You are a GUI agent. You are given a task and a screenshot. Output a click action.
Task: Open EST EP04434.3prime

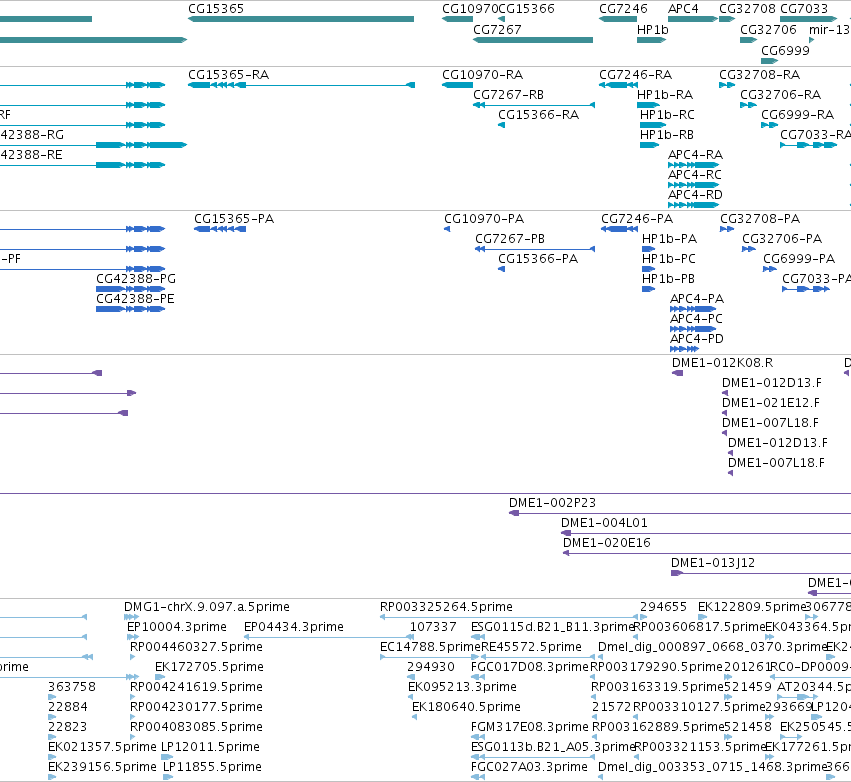(329, 637)
